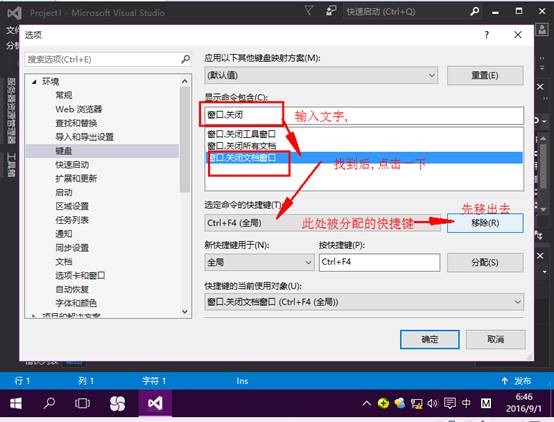Select 扩展和更新 in the options tree
The image size is (554, 422).
click(x=76, y=178)
